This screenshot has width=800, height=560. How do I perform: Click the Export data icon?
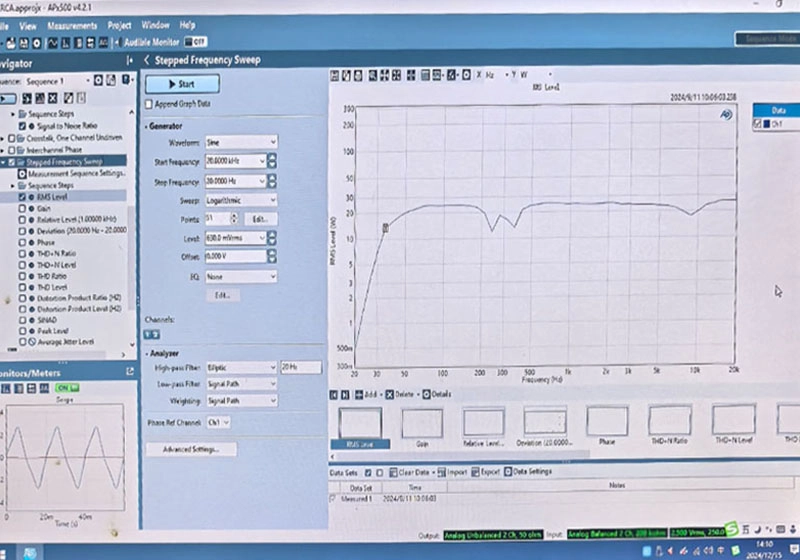click(x=473, y=471)
